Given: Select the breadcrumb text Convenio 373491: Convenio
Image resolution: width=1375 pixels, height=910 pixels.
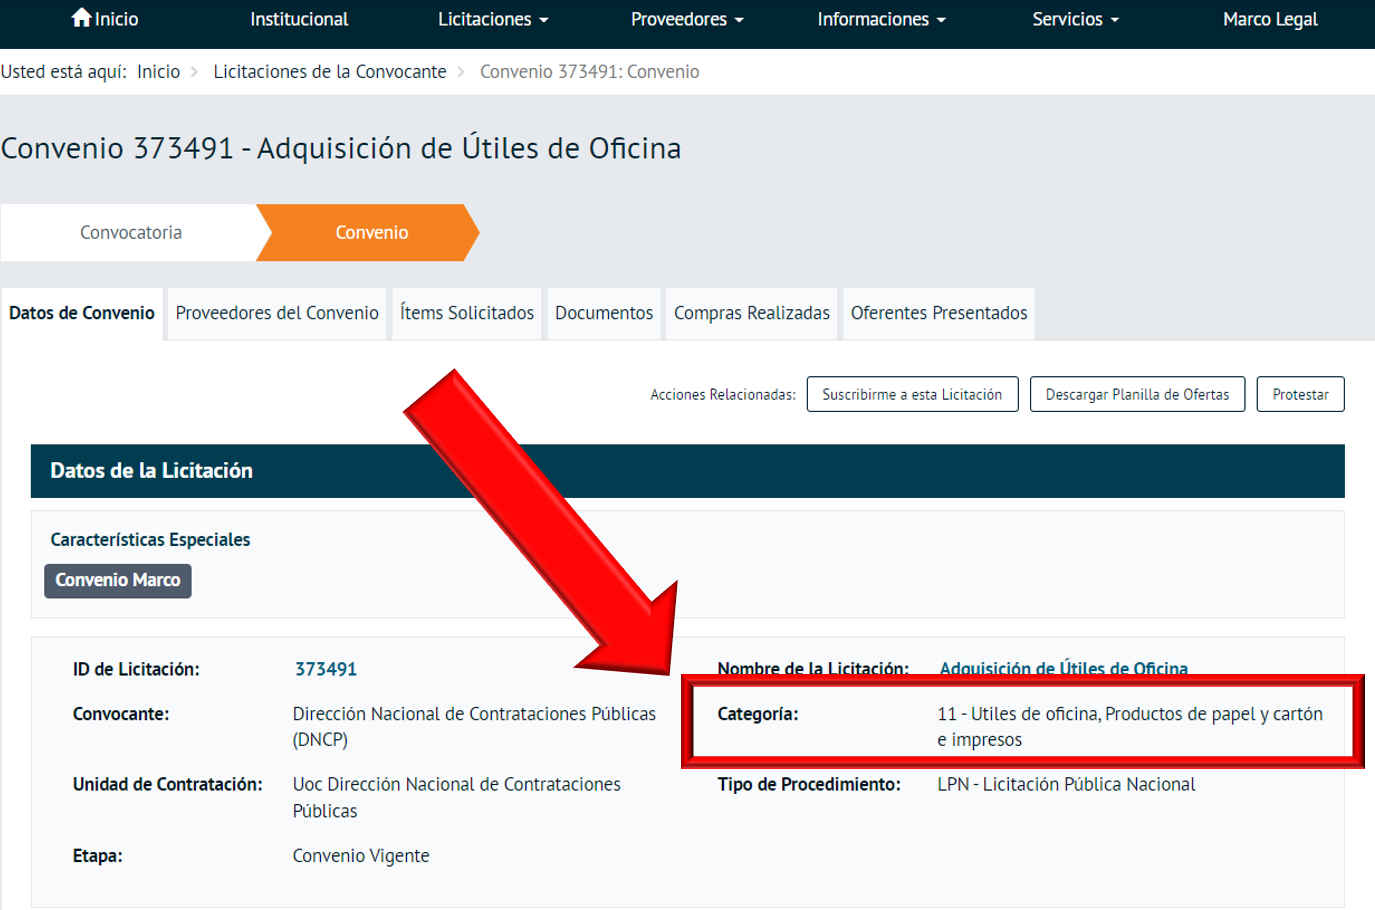Looking at the screenshot, I should pyautogui.click(x=589, y=72).
